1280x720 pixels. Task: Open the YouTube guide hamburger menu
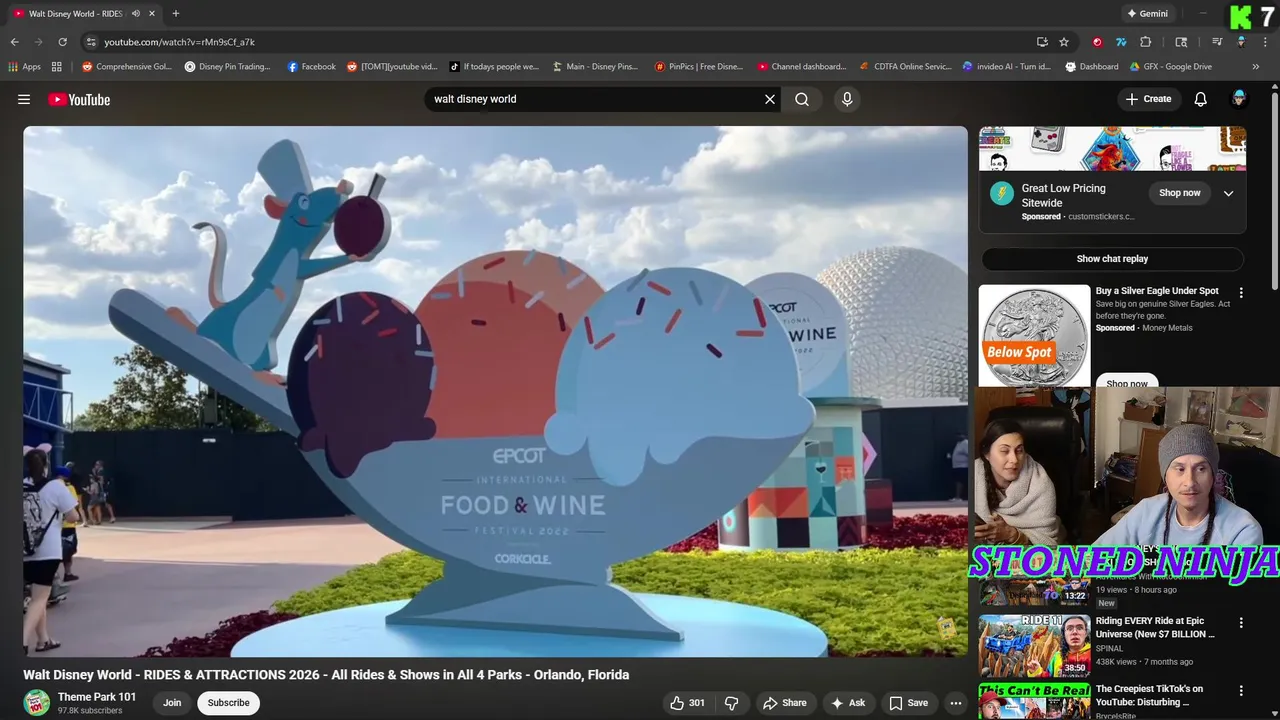pyautogui.click(x=24, y=99)
